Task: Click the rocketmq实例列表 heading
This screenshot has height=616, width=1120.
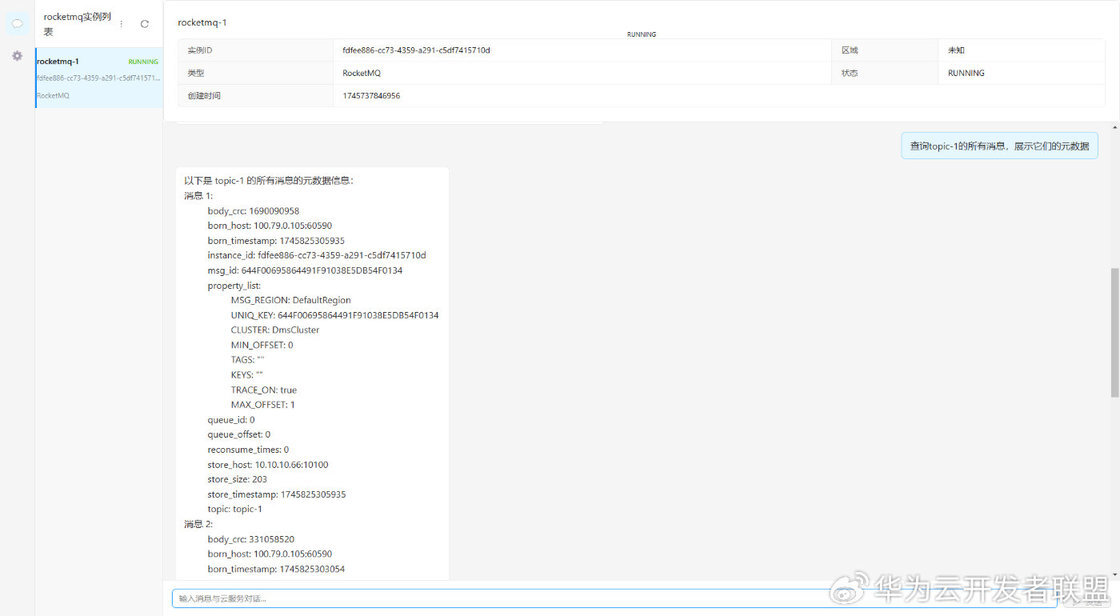Action: tap(77, 24)
